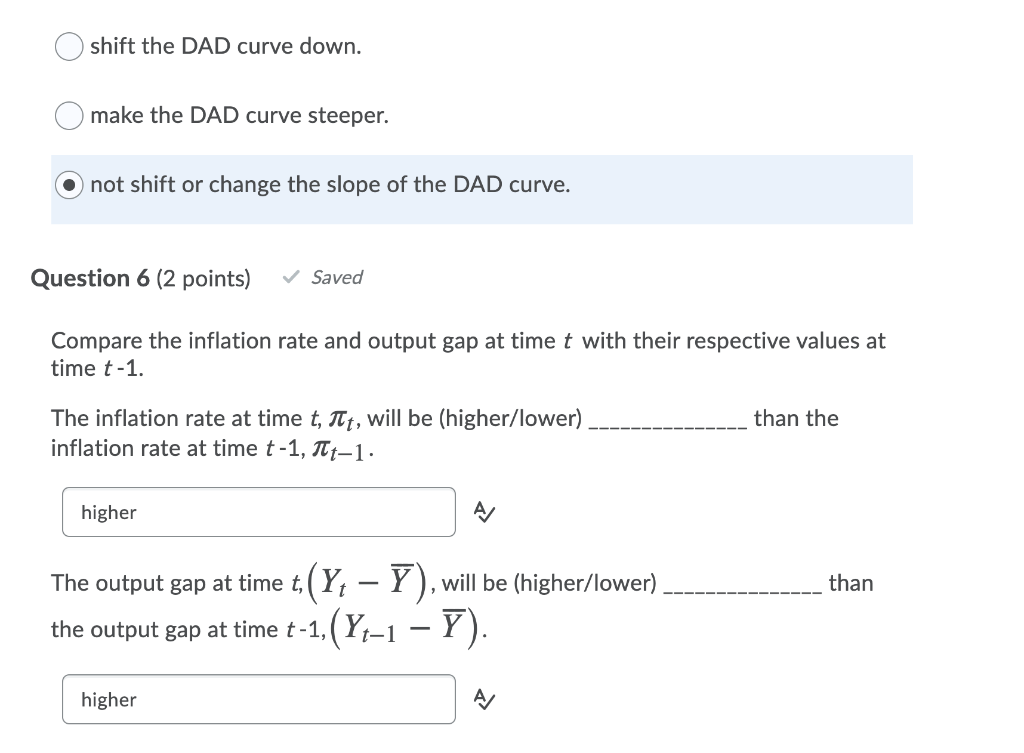
Task: Click the 'shift the DAD curve down' text label
Action: (225, 46)
